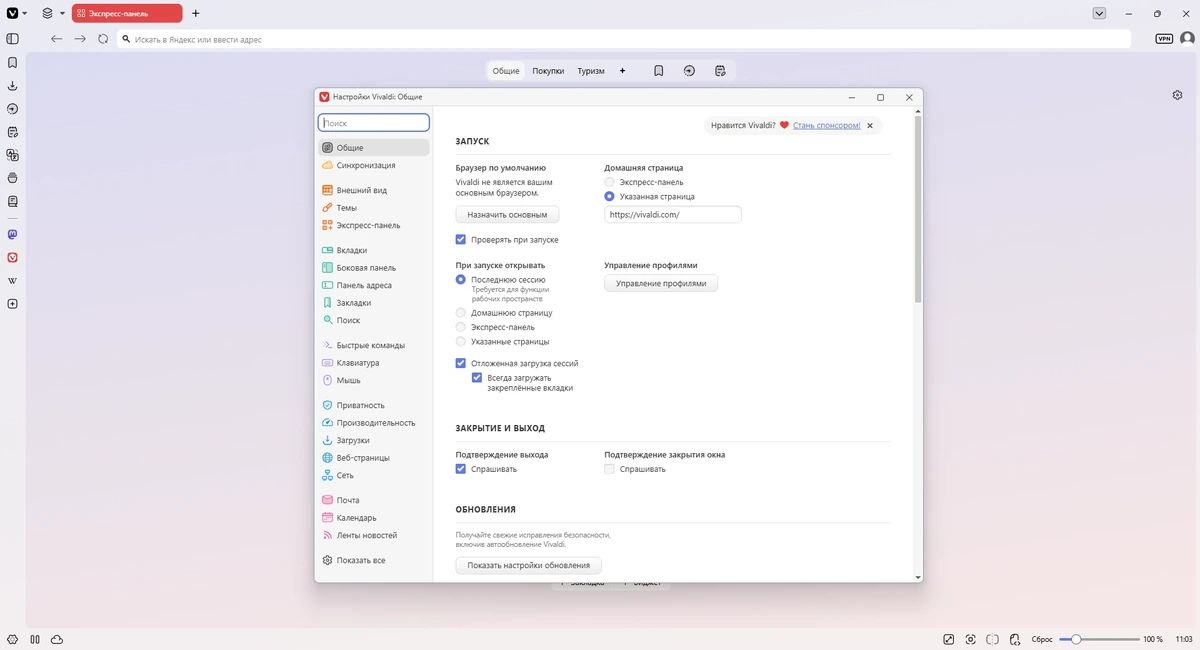The width and height of the screenshot is (1200, 650).
Task: Select 'Домашнюю страницу' startup option
Action: coord(461,313)
